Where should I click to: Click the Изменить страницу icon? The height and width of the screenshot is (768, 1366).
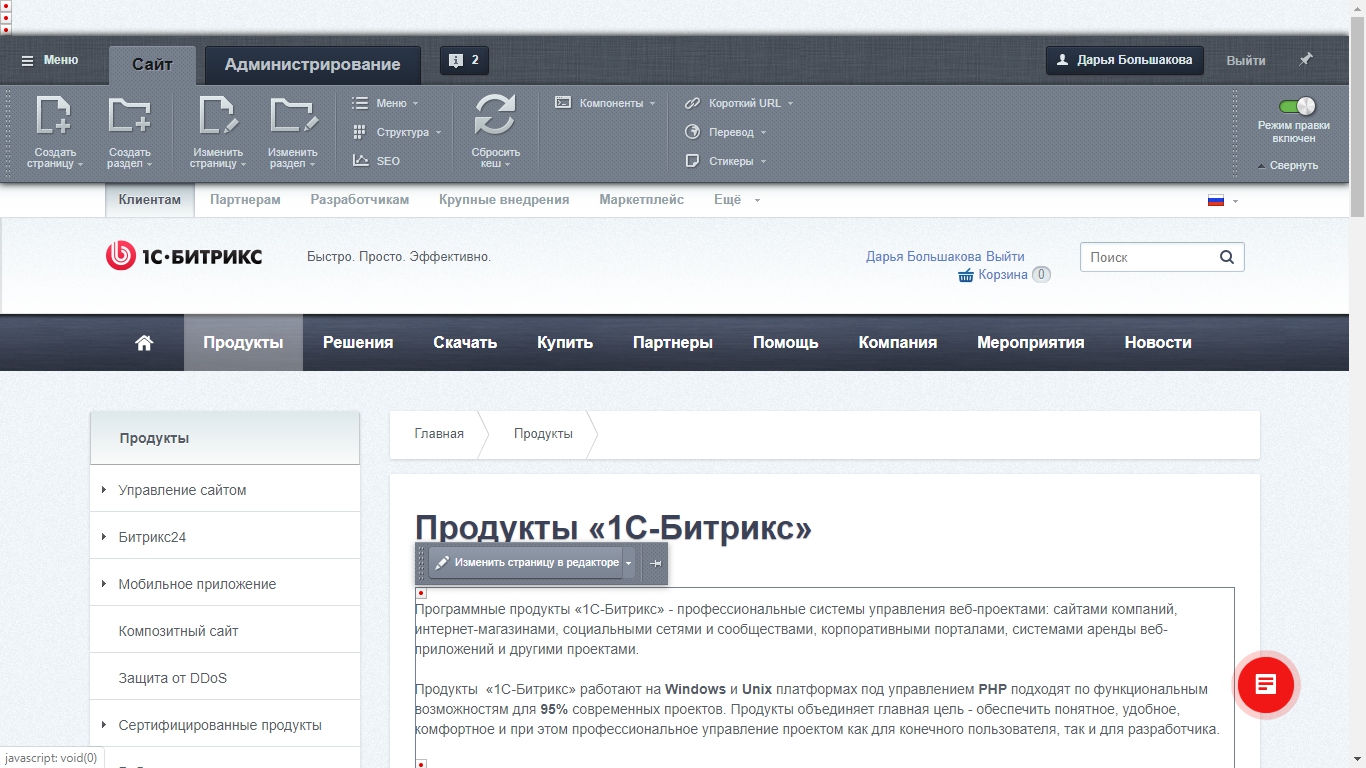[218, 116]
